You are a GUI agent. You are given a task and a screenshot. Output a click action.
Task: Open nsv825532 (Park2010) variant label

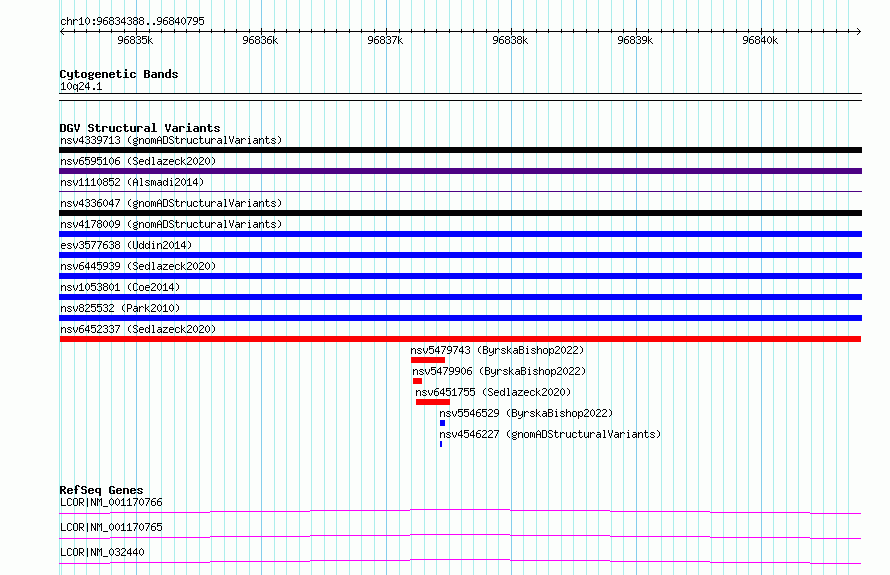pyautogui.click(x=120, y=308)
